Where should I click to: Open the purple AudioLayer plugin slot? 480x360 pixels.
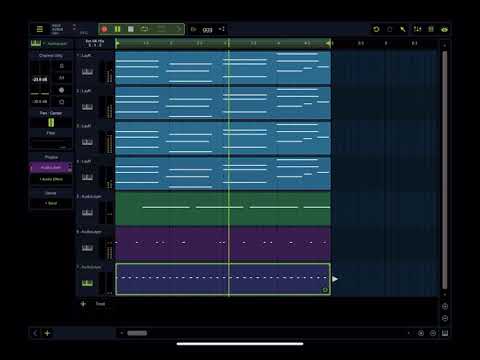tap(51, 167)
